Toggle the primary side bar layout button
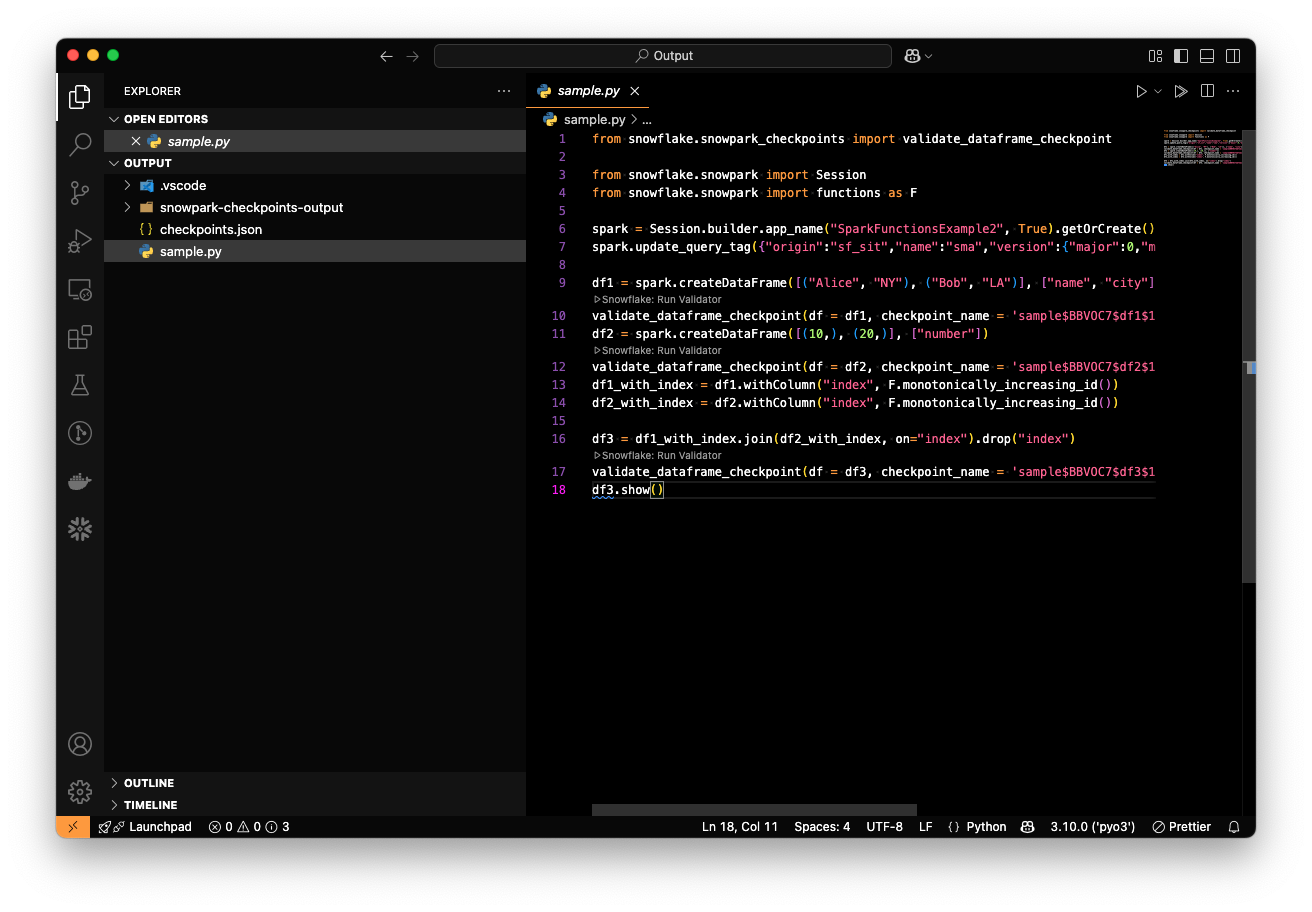Viewport: 1312px width, 912px height. [x=1181, y=56]
